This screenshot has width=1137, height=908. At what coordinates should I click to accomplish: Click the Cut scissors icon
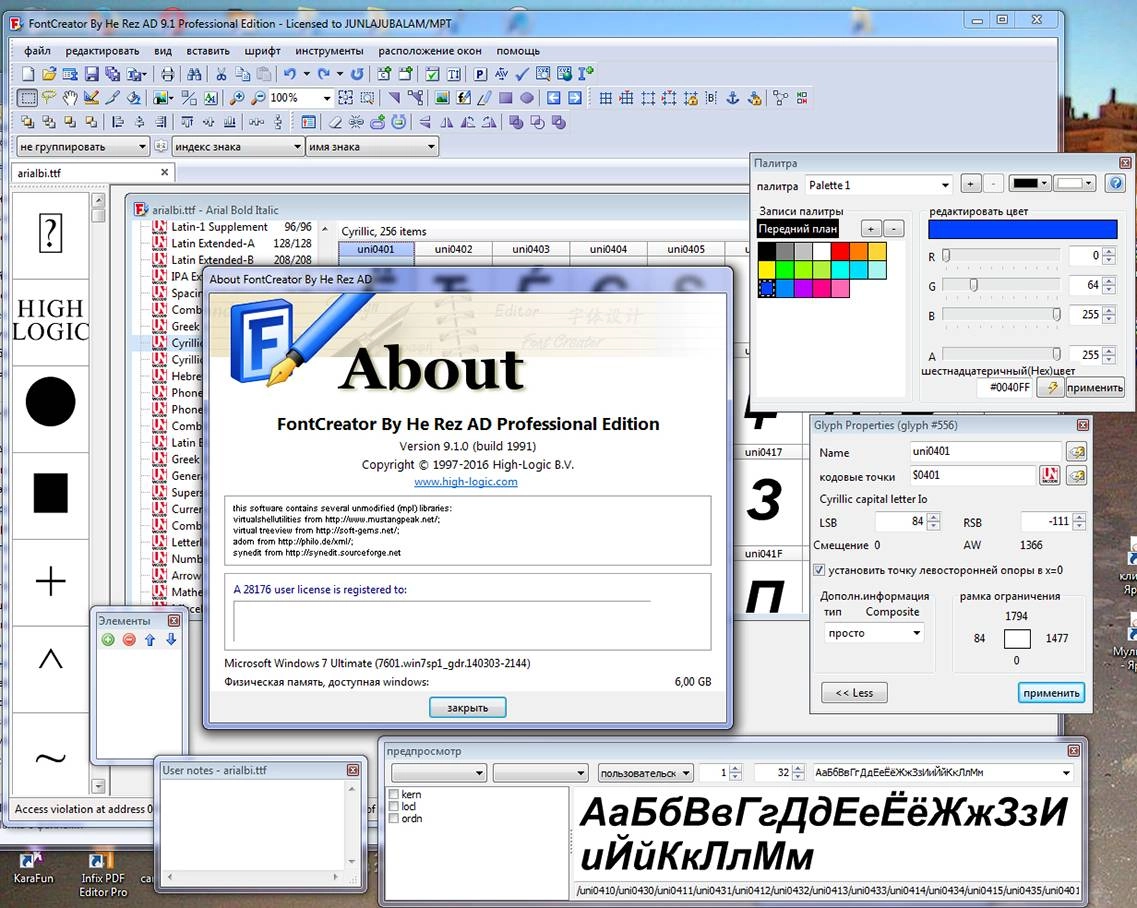point(221,73)
